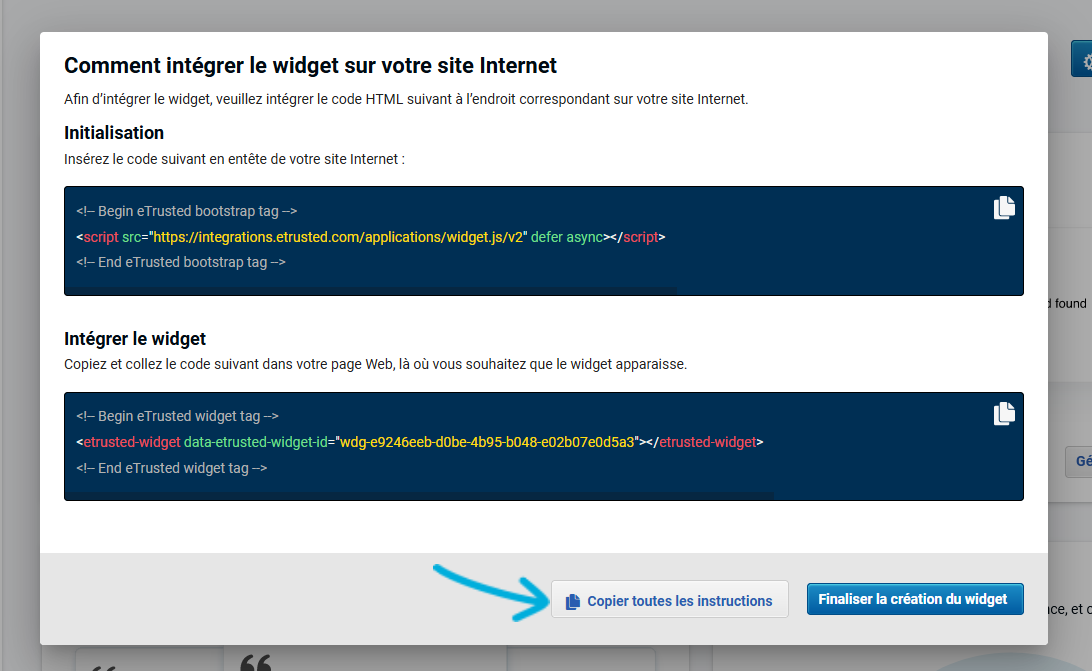The height and width of the screenshot is (671, 1092).
Task: Click the partially hidden 'Gé' button in background
Action: tap(1079, 461)
